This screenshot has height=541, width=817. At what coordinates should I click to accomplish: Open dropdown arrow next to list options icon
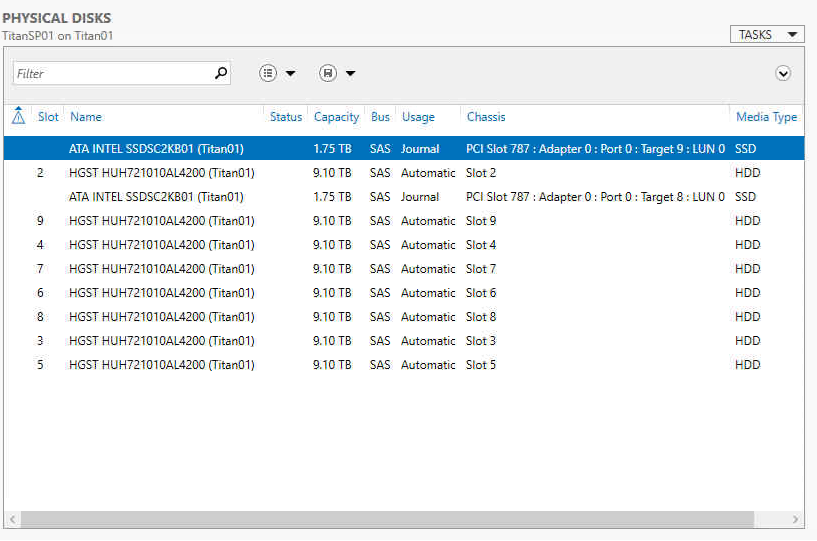pyautogui.click(x=291, y=73)
